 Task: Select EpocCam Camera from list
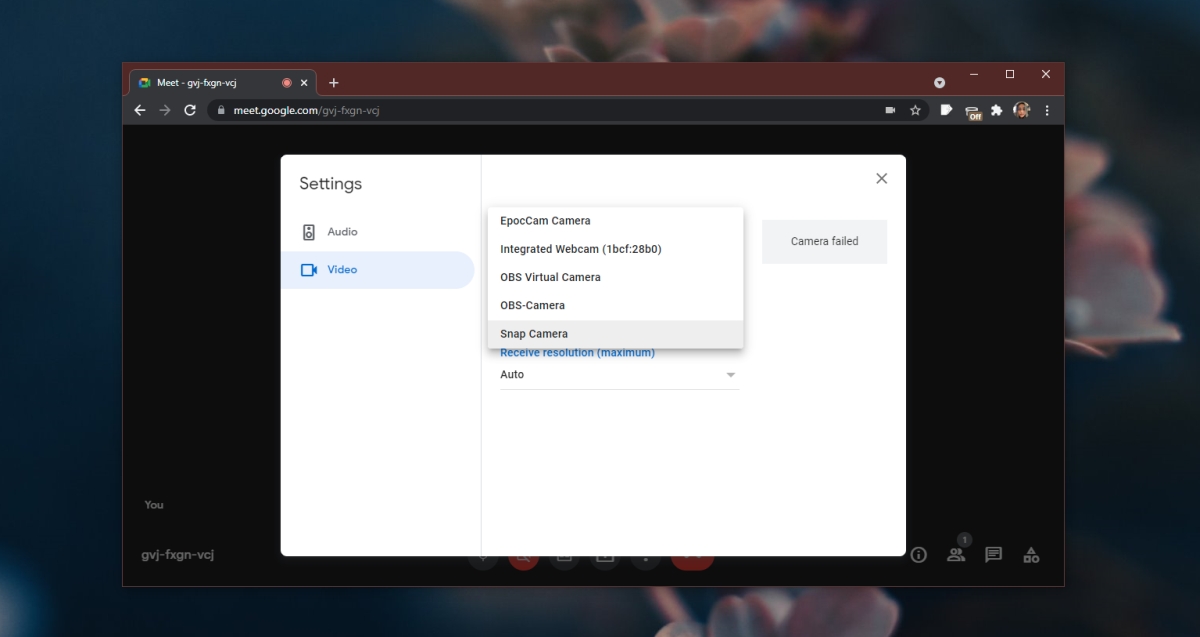[x=615, y=221]
